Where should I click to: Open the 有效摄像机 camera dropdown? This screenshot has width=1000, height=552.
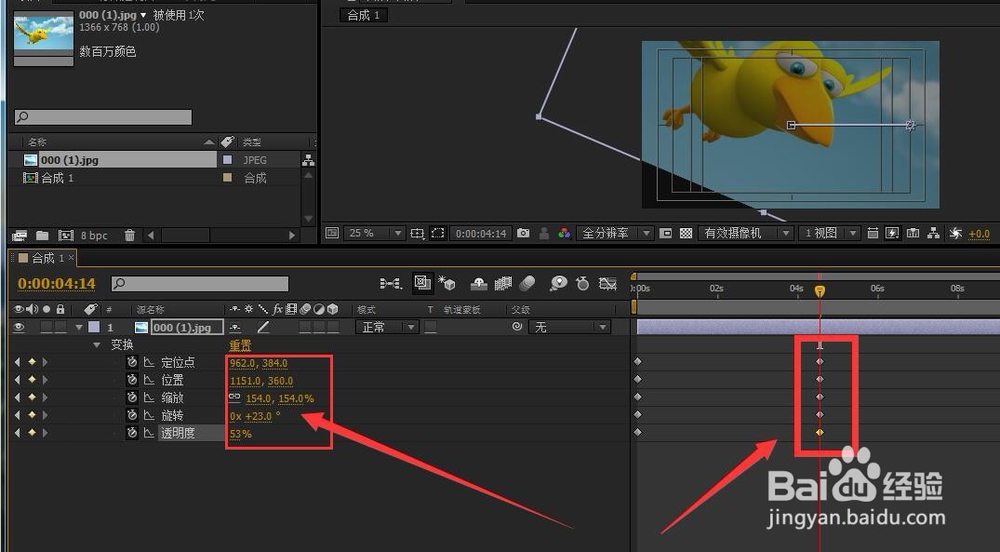[x=746, y=233]
